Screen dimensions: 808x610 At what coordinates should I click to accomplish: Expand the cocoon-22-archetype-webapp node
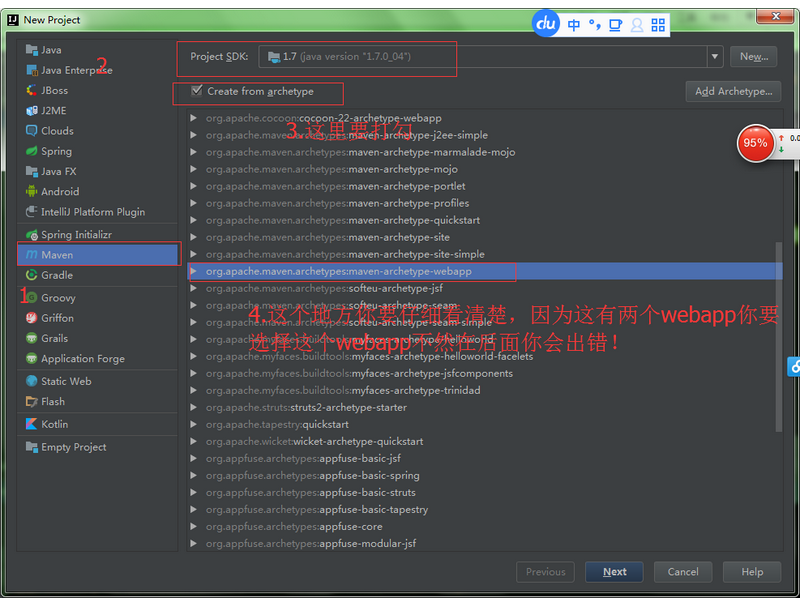(193, 118)
